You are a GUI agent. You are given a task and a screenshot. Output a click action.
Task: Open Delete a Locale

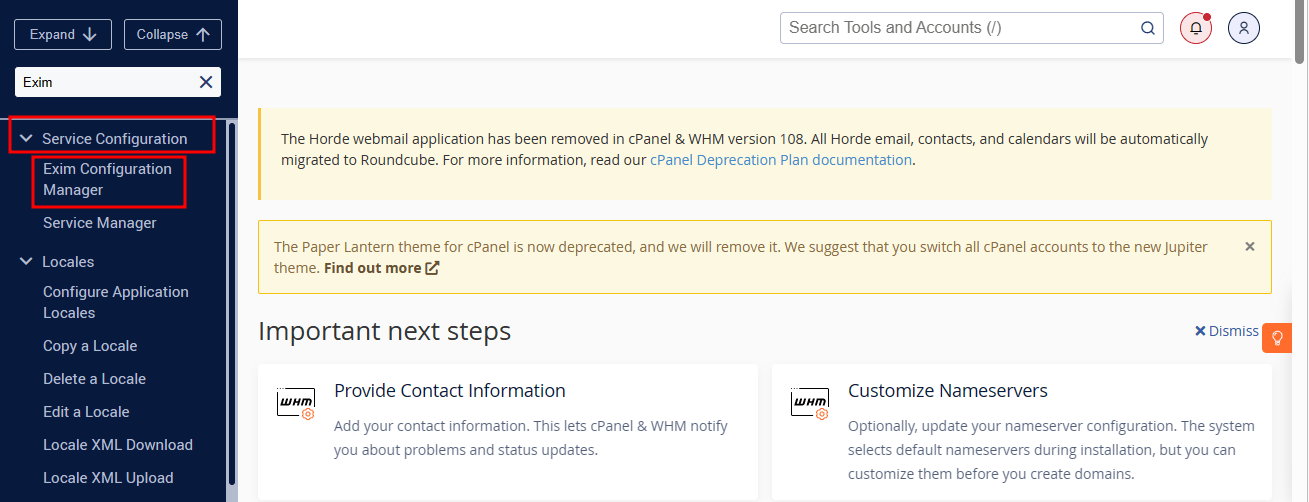coord(94,379)
